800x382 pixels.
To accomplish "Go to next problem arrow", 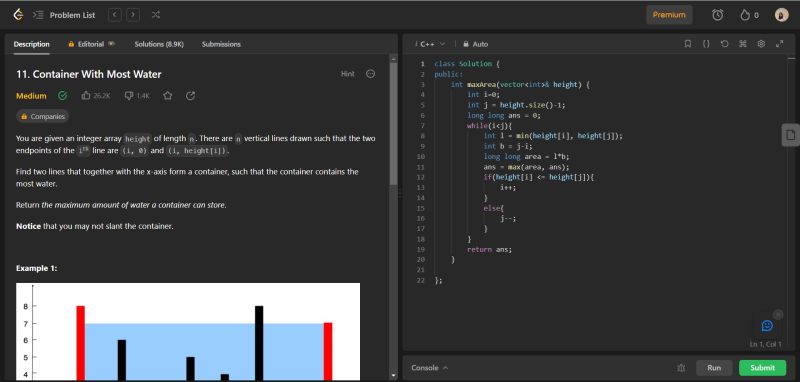I will (x=133, y=15).
